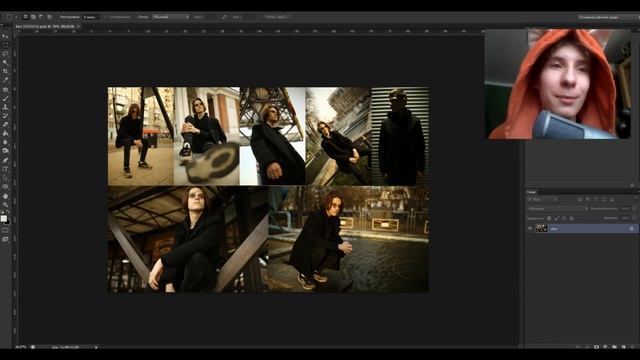Select the History Brush tool
This screenshot has height=360, width=640.
click(x=5, y=116)
